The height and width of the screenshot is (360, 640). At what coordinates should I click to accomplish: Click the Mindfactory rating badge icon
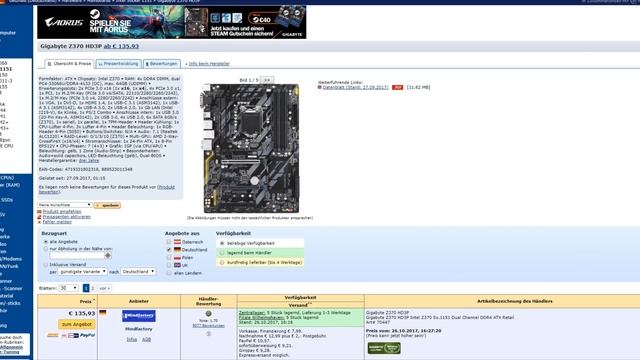coord(209,313)
